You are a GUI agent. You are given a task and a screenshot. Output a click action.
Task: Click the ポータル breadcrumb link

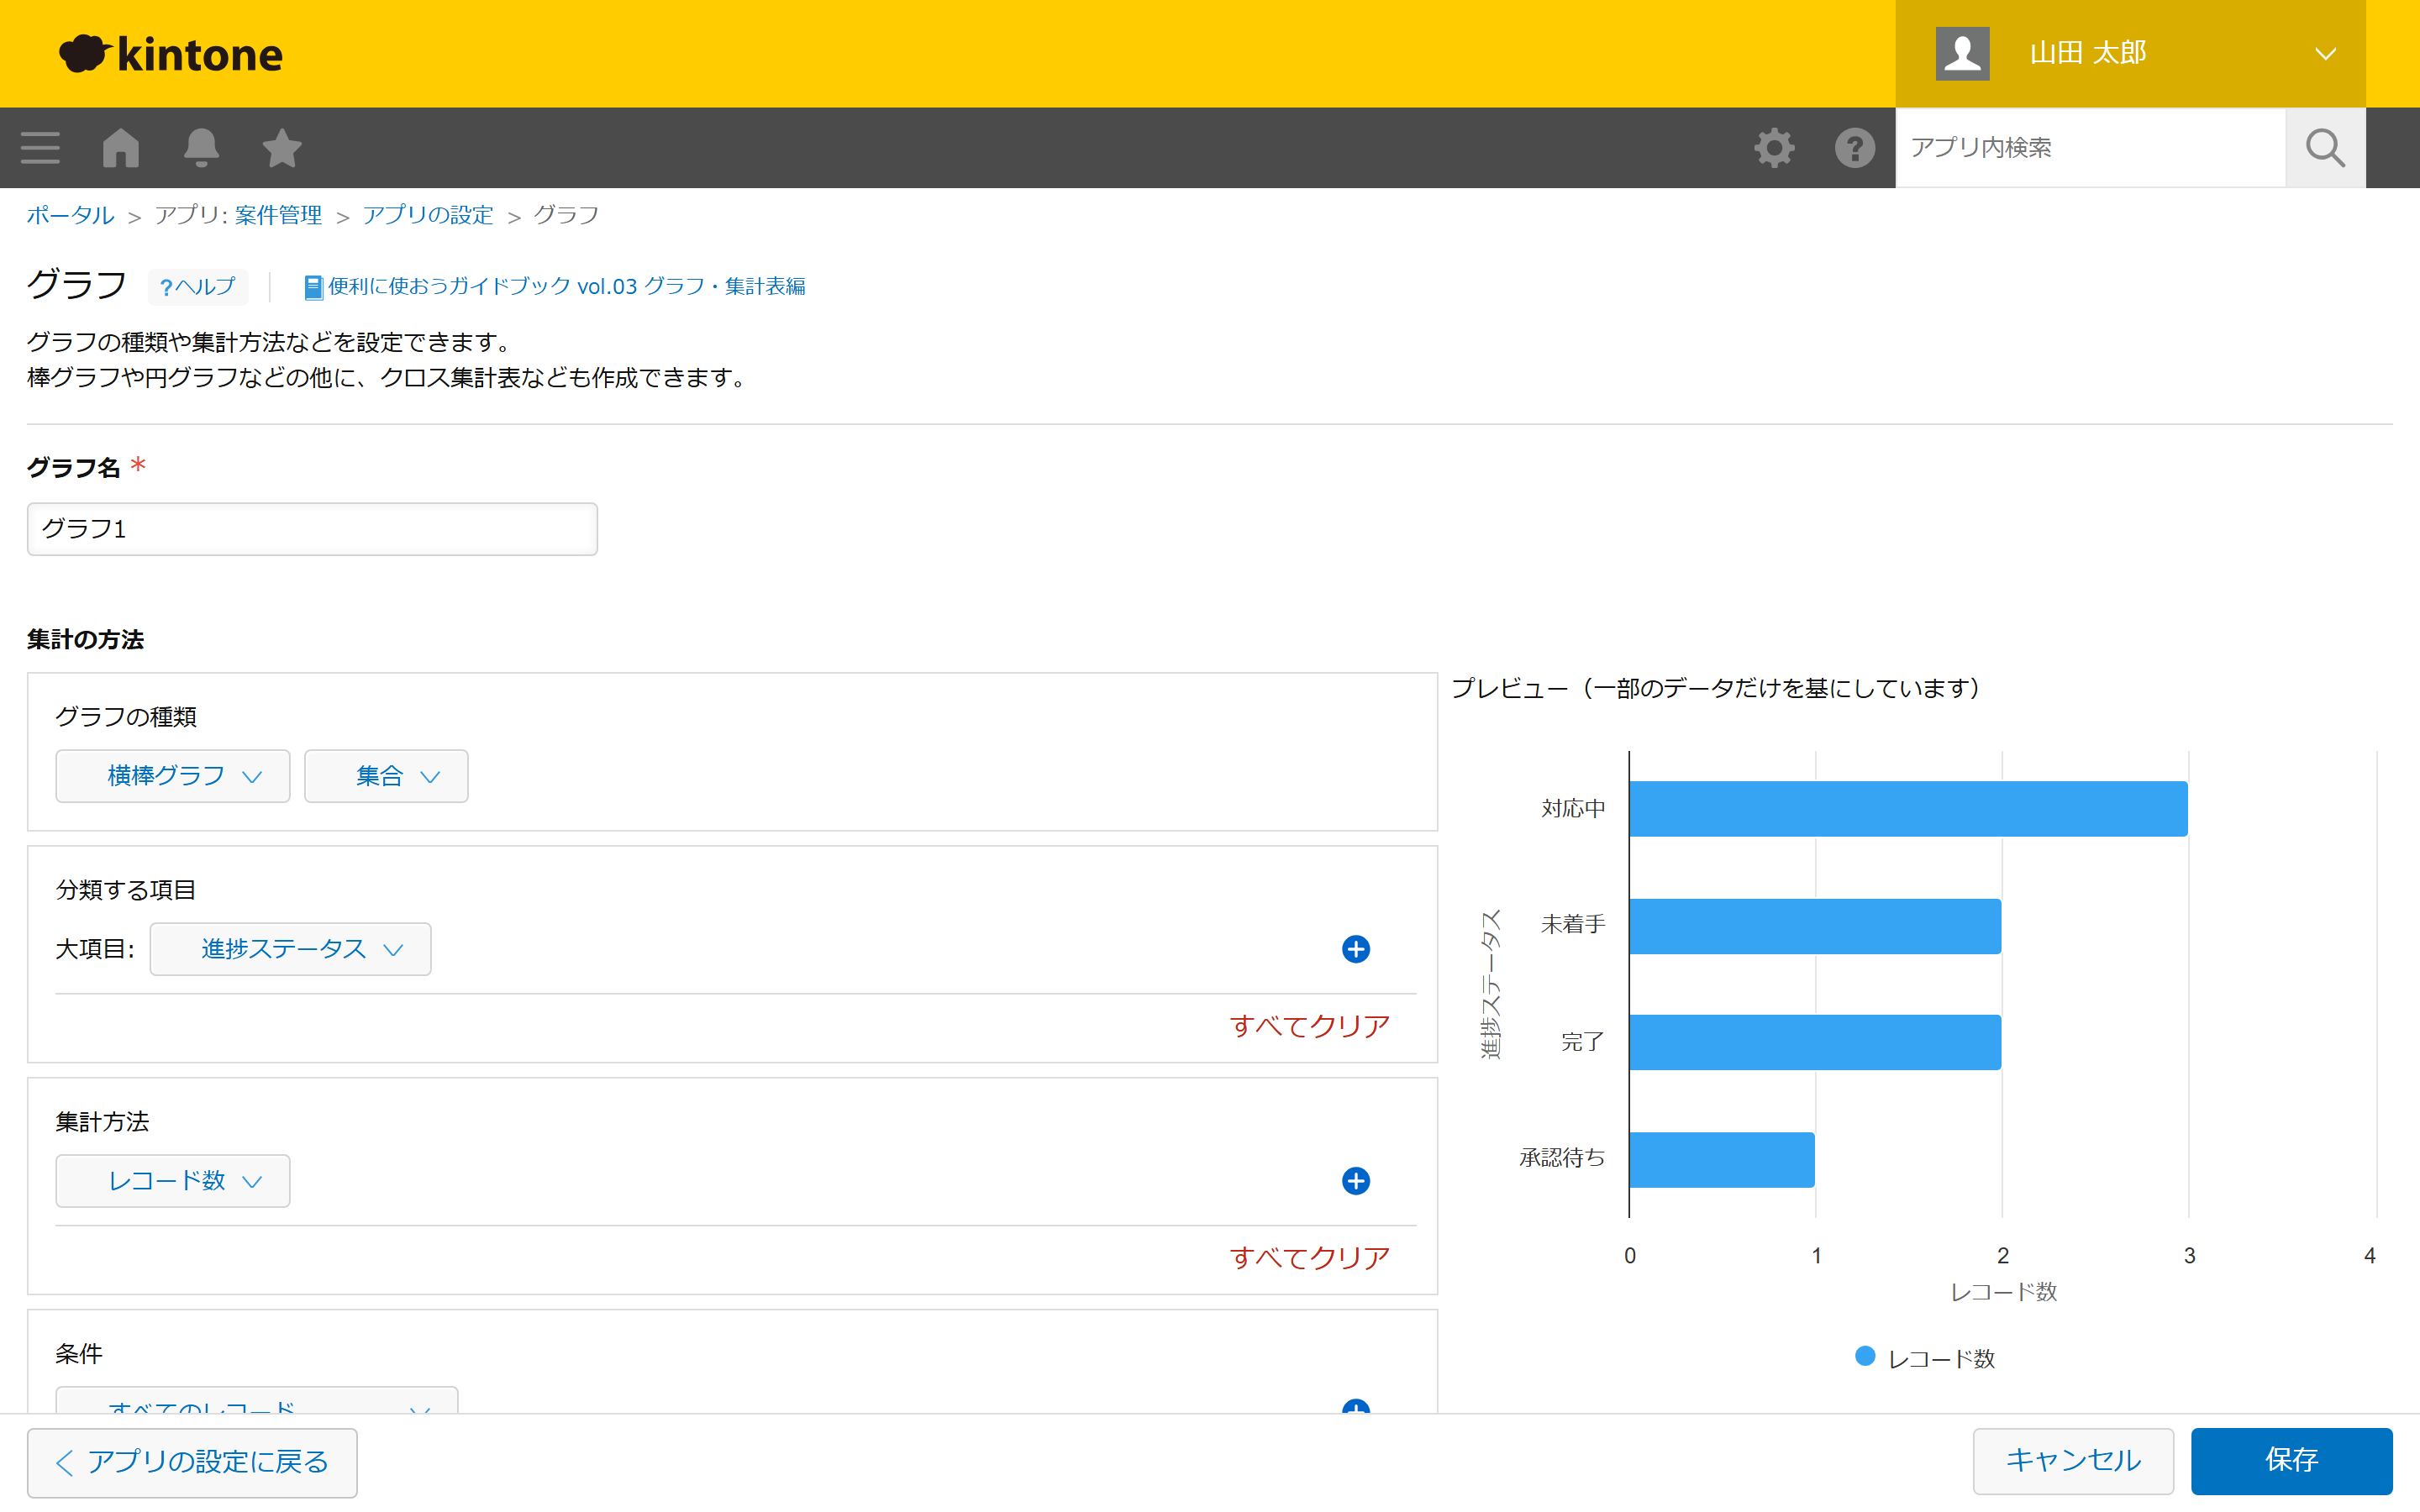[70, 215]
